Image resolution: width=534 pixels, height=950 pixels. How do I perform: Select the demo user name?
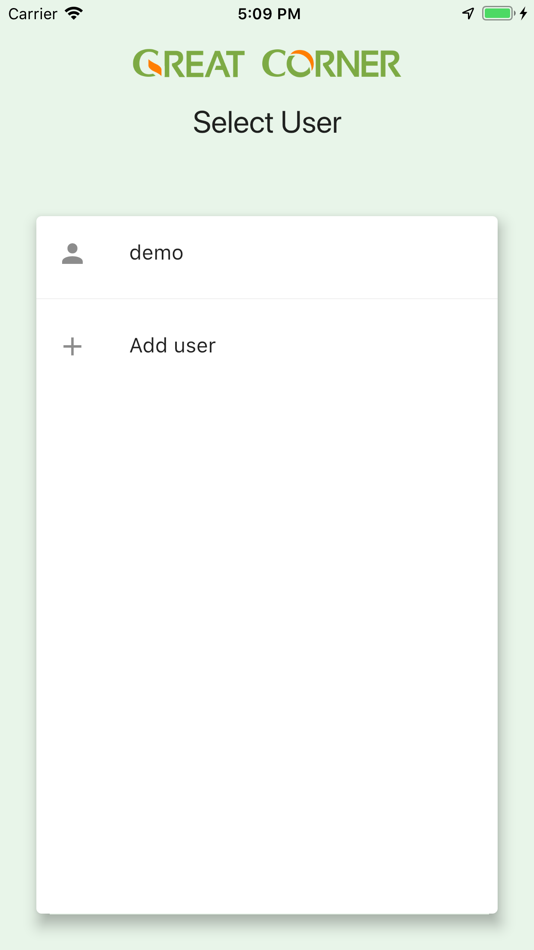click(x=156, y=253)
